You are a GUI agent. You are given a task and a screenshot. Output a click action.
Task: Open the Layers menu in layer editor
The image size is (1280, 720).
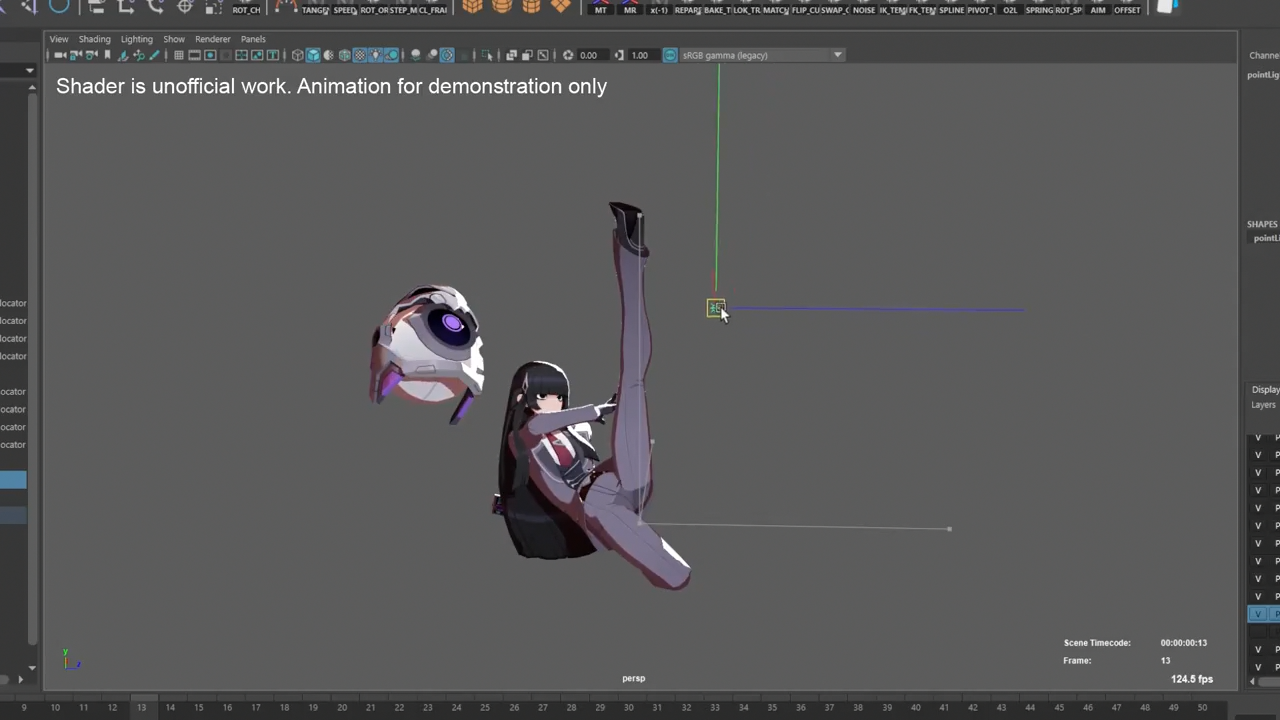point(1263,405)
